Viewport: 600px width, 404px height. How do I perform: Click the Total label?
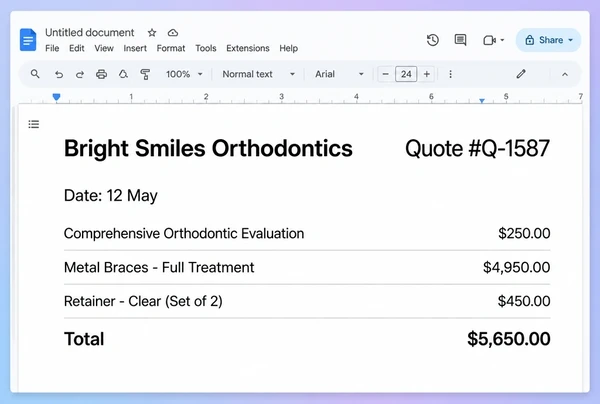84,339
